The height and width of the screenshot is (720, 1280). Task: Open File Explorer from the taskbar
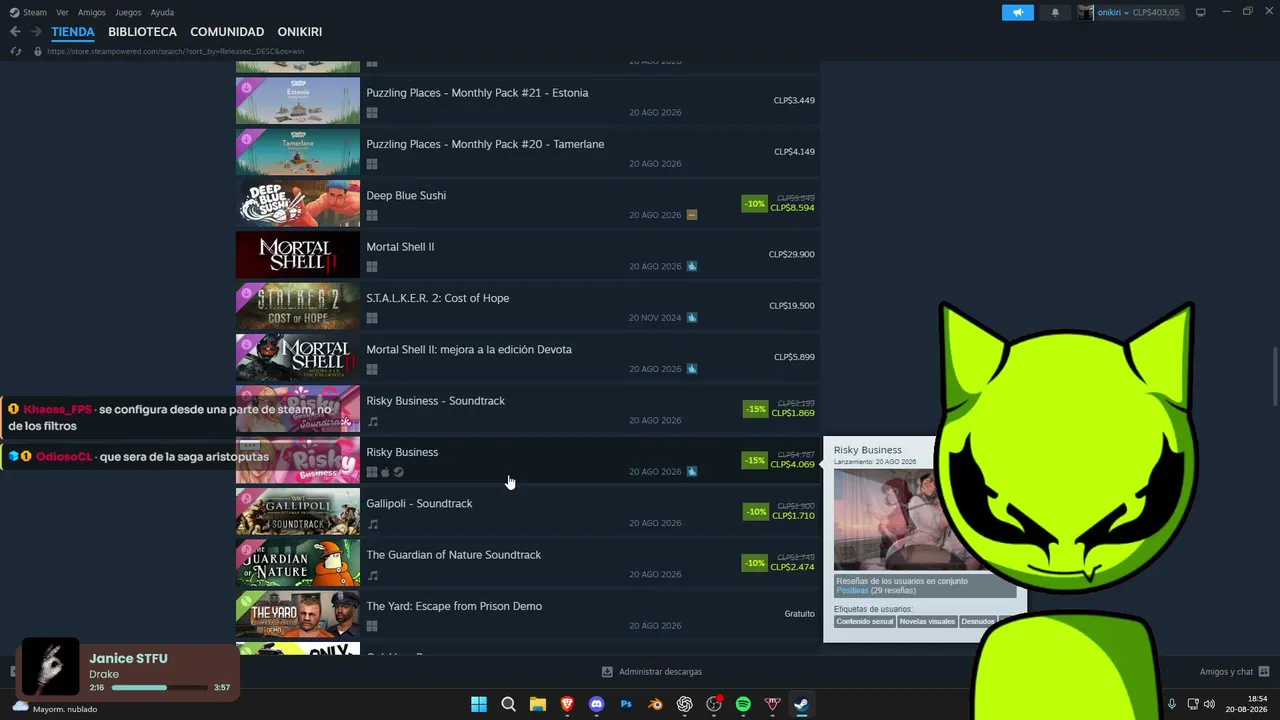point(538,704)
